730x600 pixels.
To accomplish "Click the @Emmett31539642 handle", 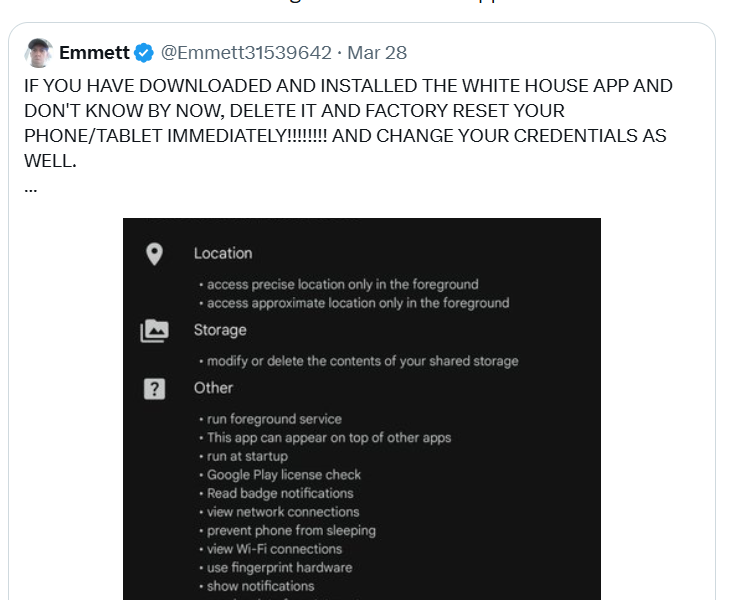I will (246, 52).
